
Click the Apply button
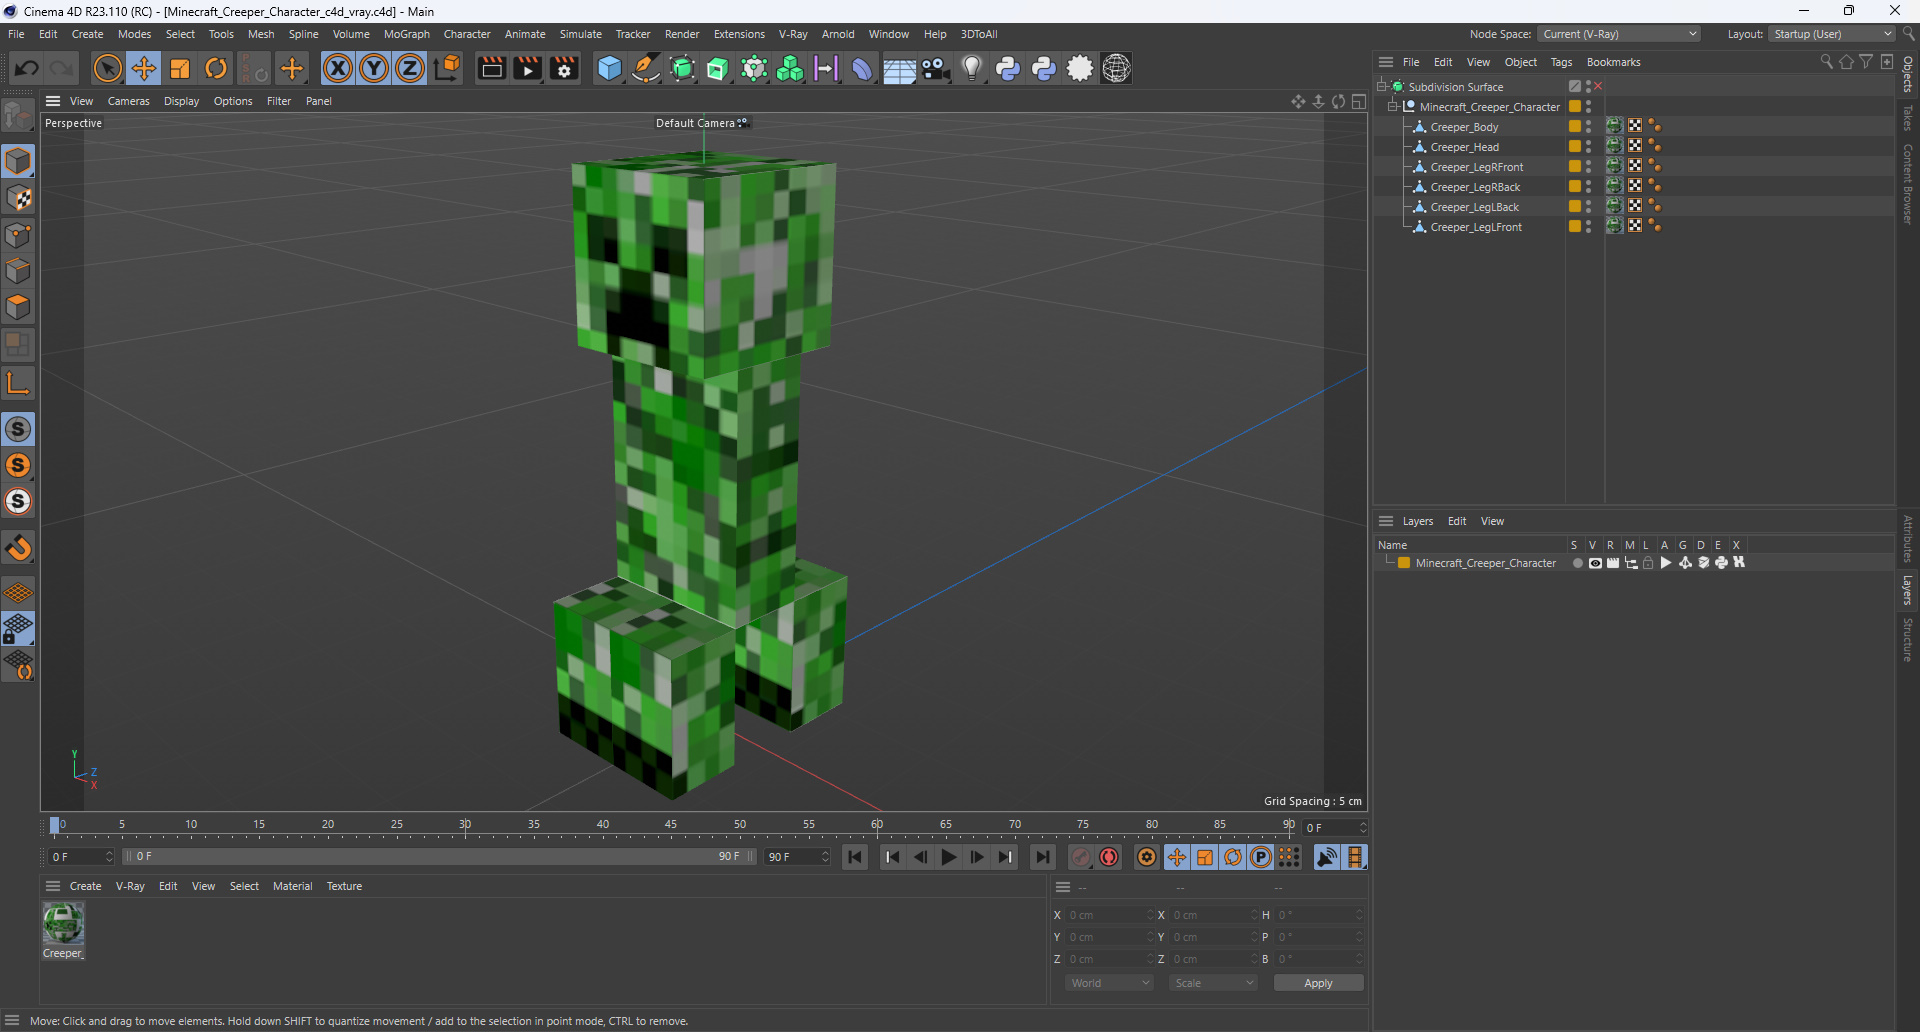1318,983
